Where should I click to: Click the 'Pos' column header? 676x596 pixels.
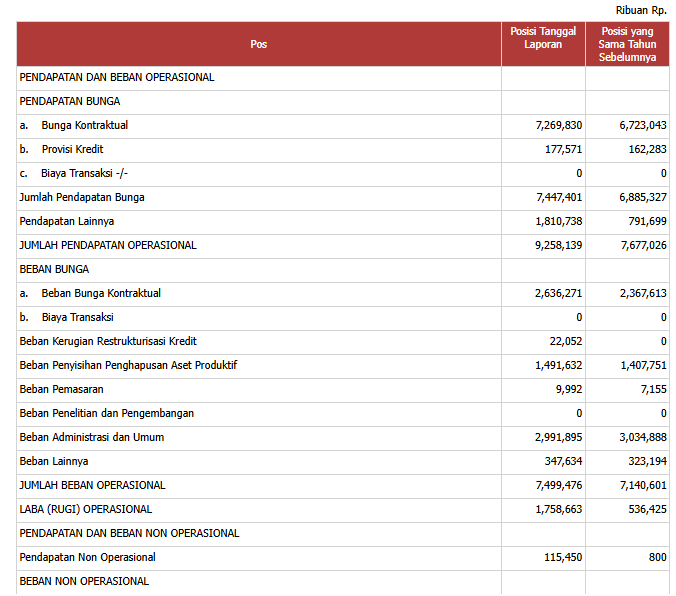259,44
